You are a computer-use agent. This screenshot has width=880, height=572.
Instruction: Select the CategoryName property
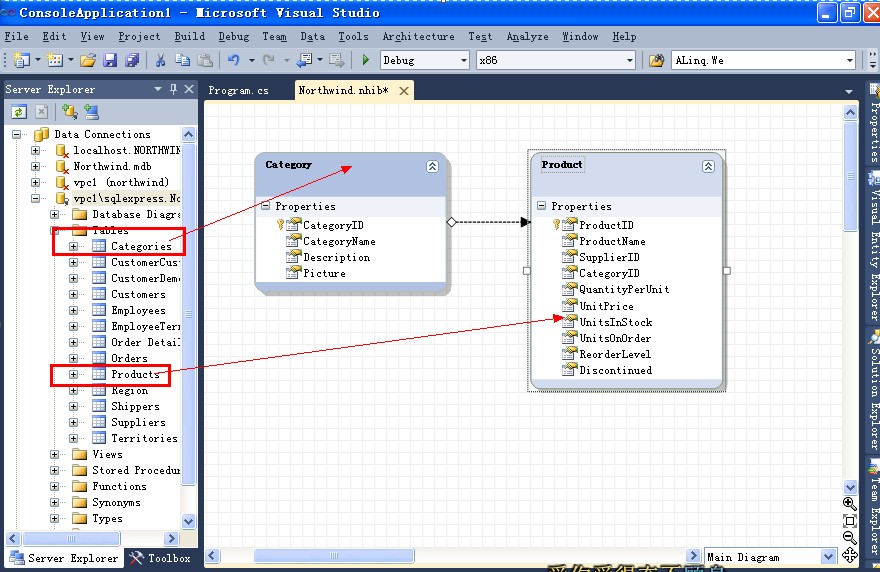coord(339,241)
